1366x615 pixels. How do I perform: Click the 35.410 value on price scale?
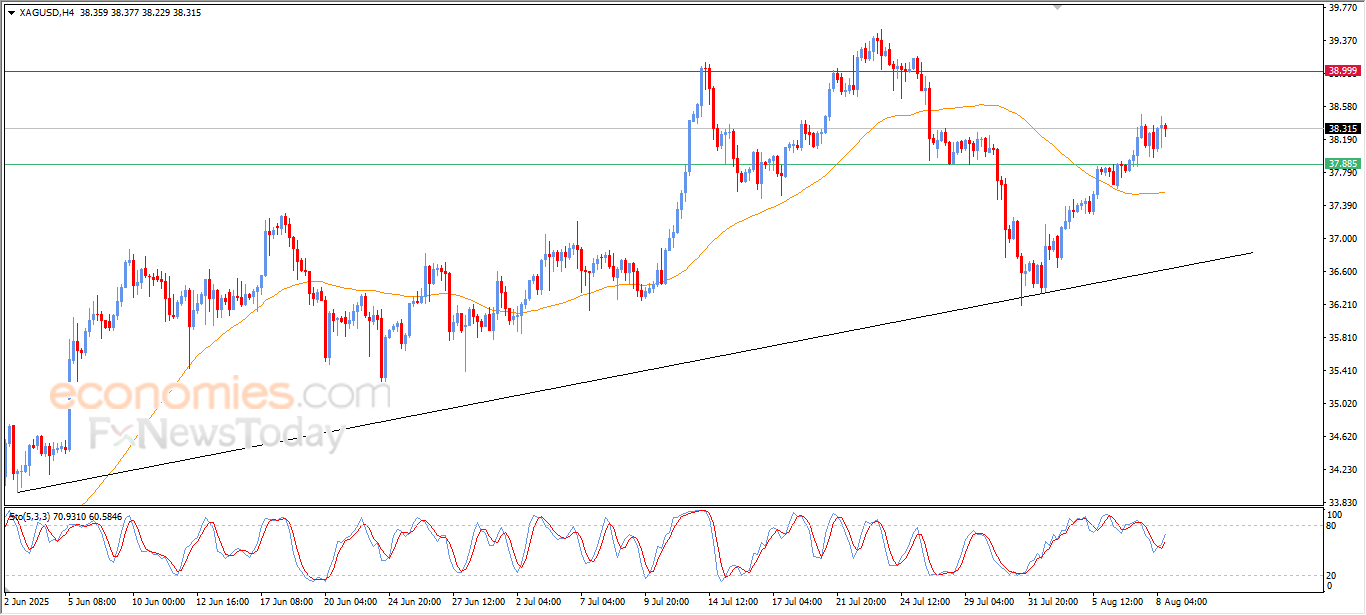click(1342, 370)
